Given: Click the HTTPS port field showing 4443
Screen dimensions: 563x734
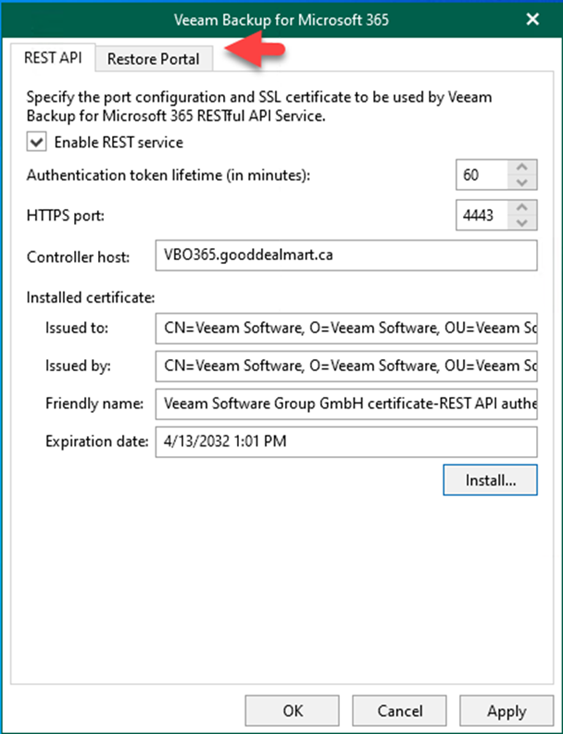Looking at the screenshot, I should pyautogui.click(x=482, y=215).
